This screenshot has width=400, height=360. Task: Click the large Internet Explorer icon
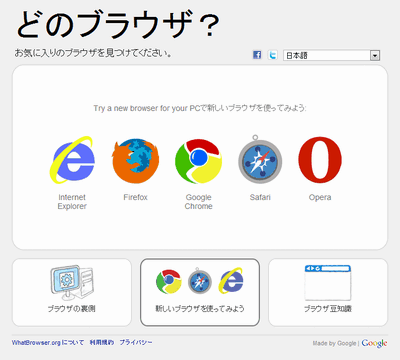click(72, 160)
